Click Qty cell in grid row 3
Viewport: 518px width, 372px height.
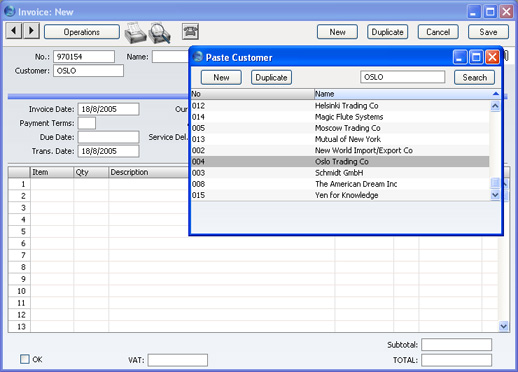click(x=91, y=208)
